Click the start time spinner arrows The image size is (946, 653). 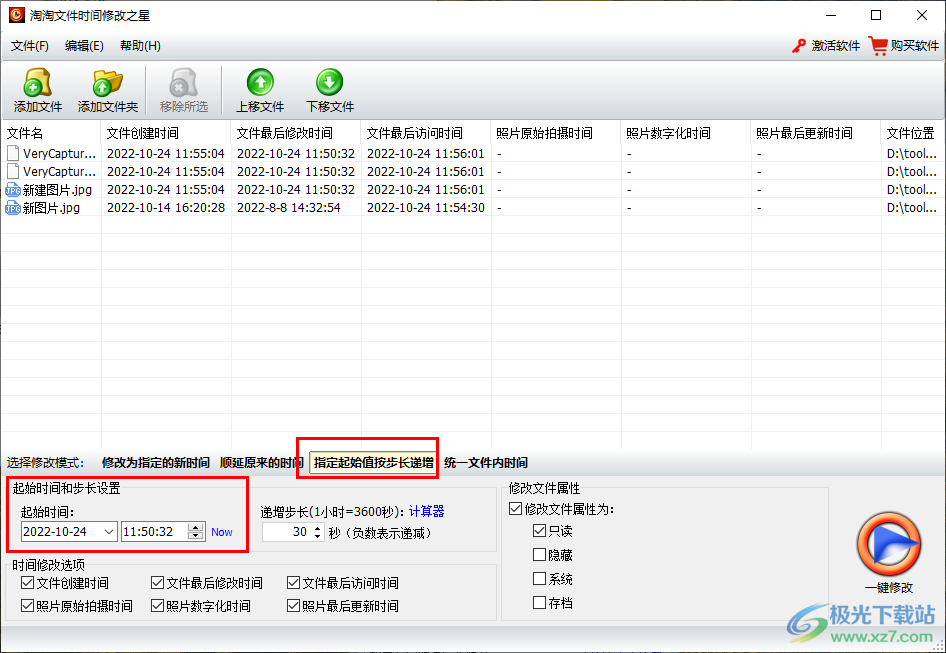coord(195,532)
